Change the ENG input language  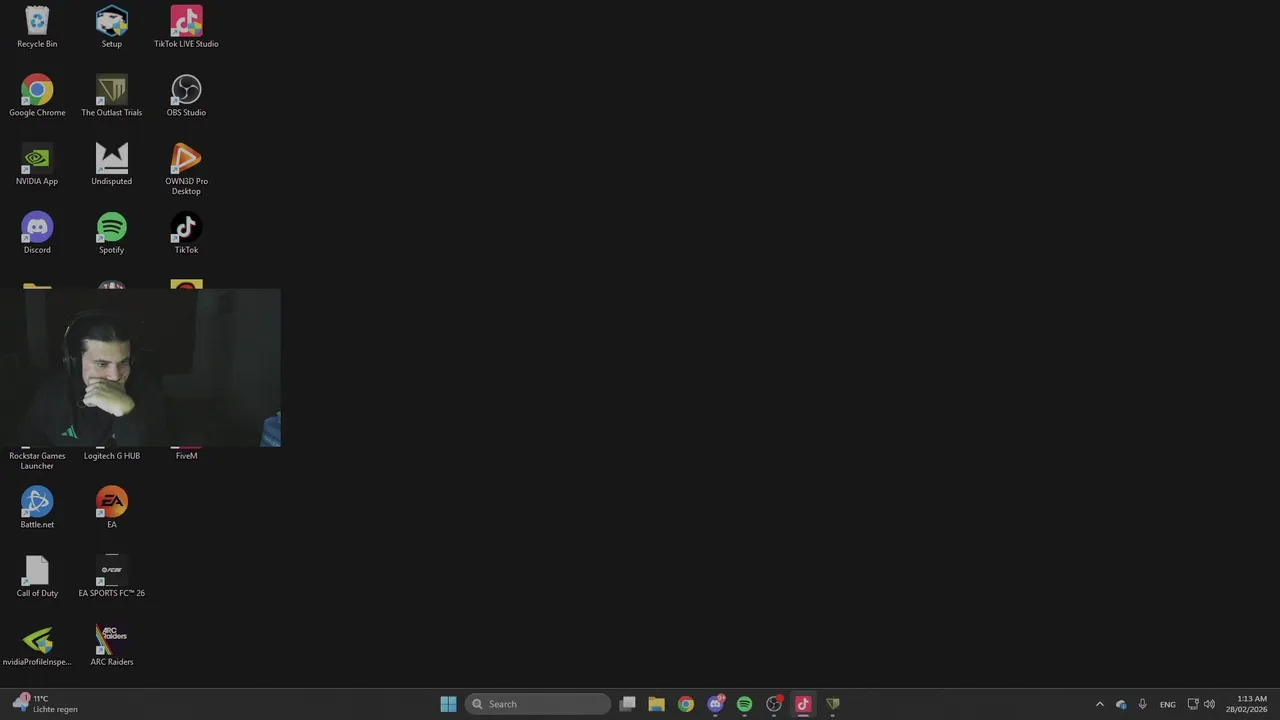tap(1167, 704)
